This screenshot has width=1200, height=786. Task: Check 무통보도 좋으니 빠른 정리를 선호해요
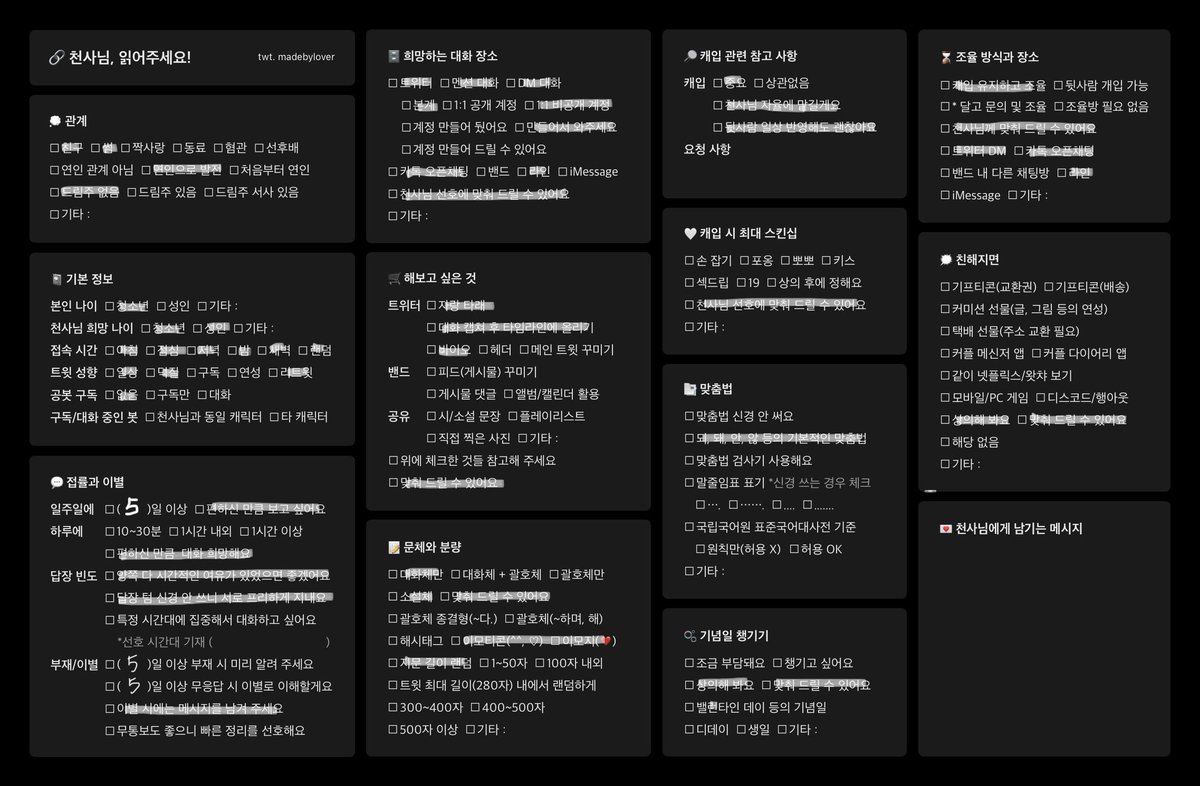[110, 731]
